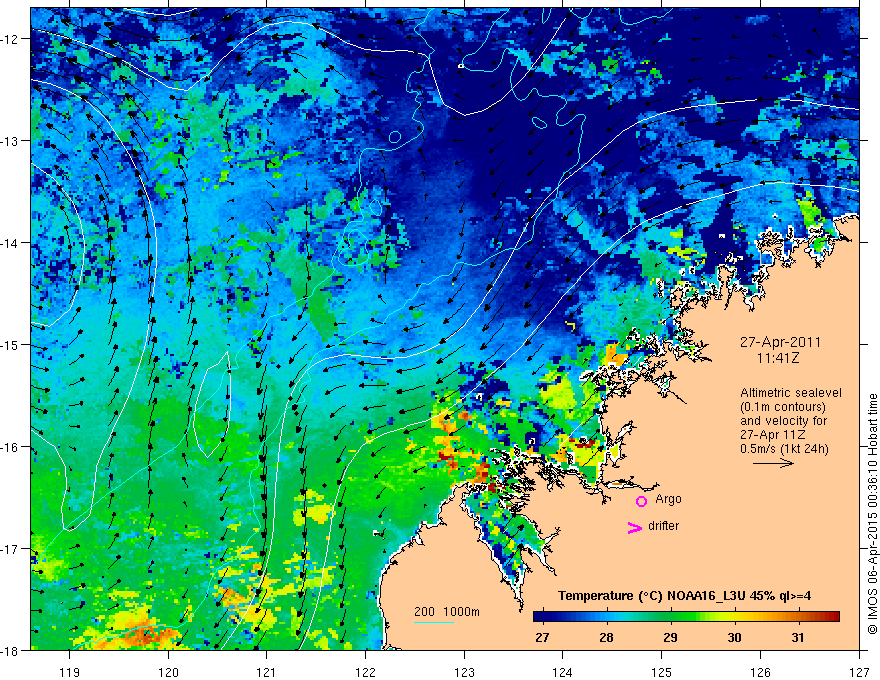Click the '11:41Z' time label
The width and height of the screenshot is (880, 680).
tap(778, 358)
